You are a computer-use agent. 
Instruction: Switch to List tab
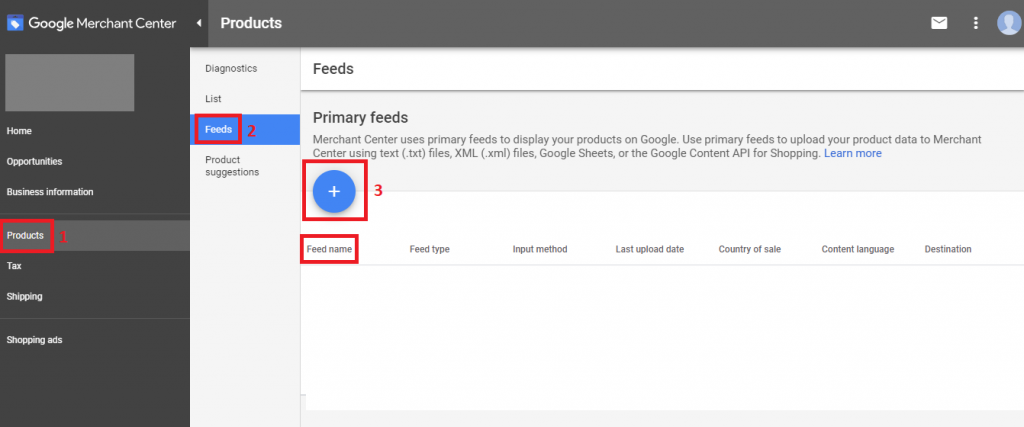[x=213, y=99]
